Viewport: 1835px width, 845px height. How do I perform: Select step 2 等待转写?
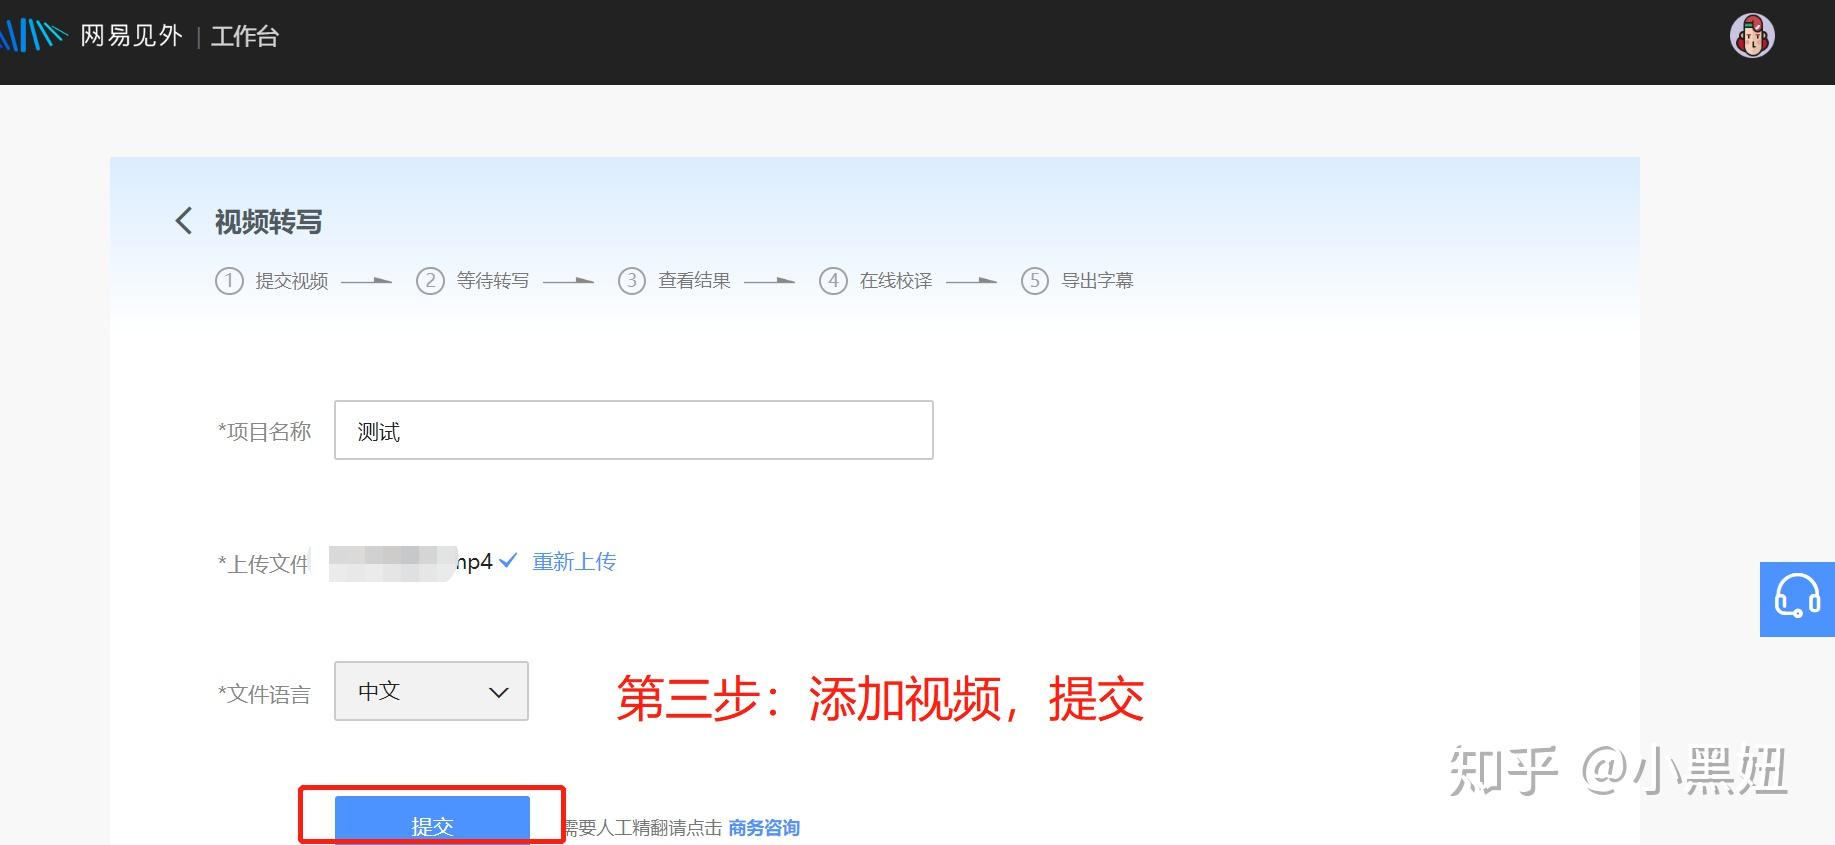[x=473, y=281]
